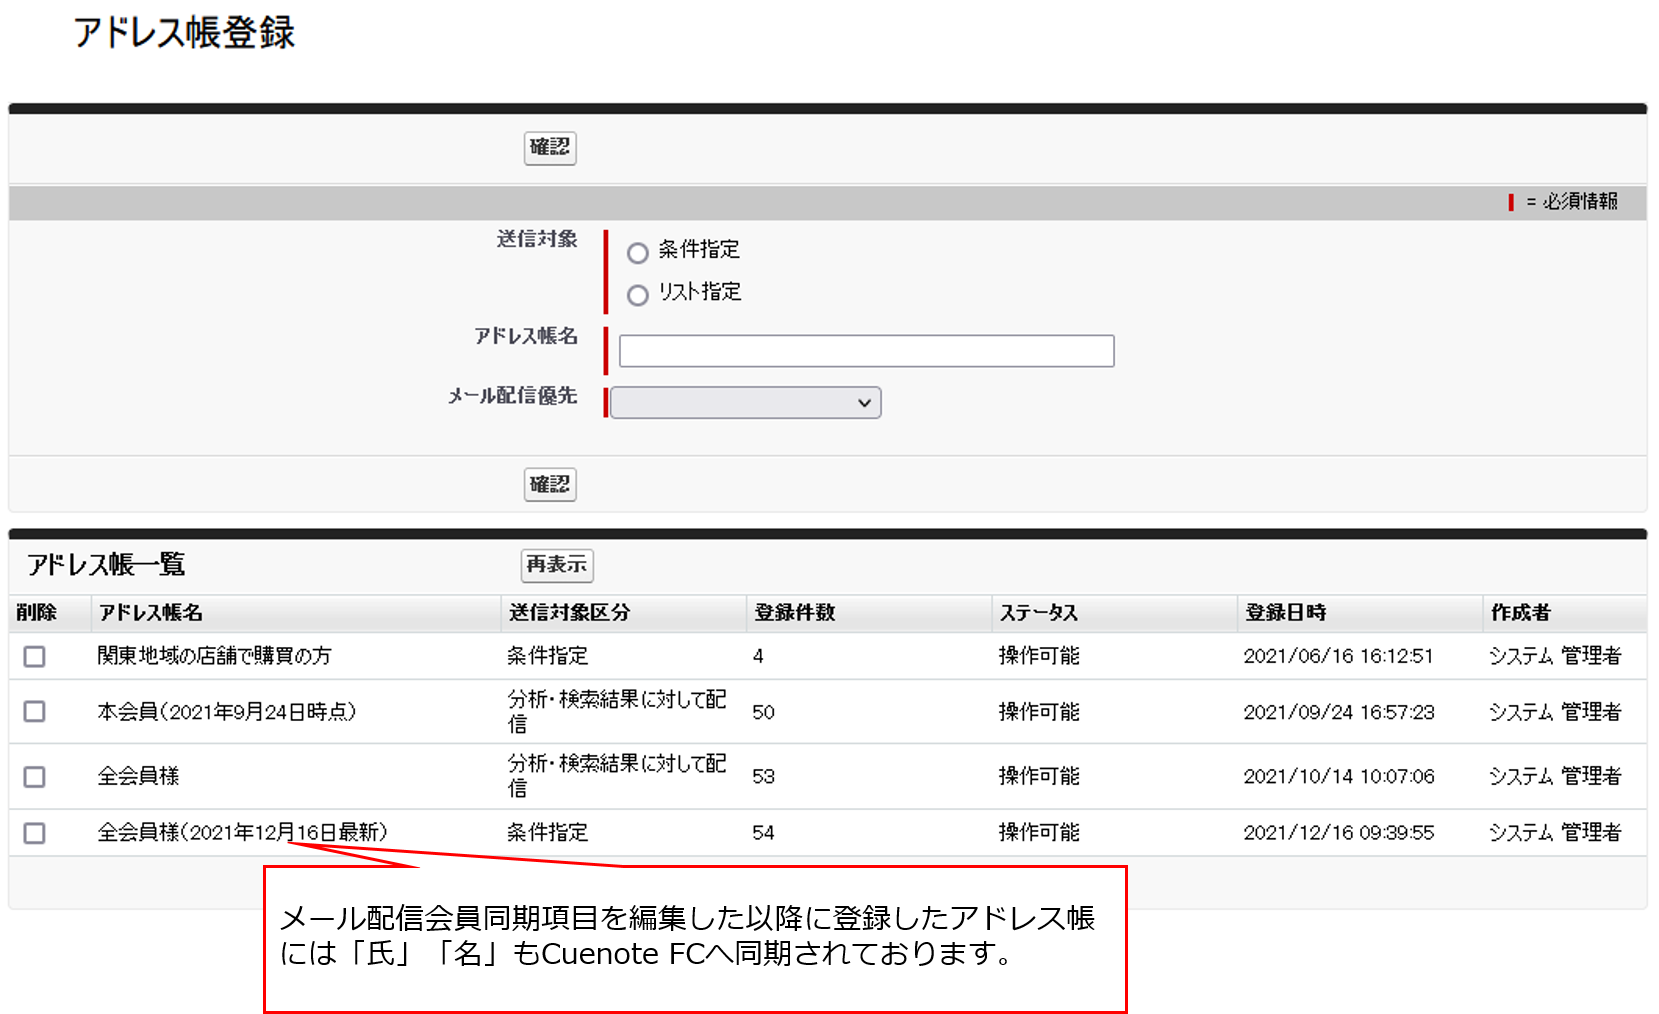Click the アドレス帳名 column header
1659x1014 pixels.
(x=151, y=613)
